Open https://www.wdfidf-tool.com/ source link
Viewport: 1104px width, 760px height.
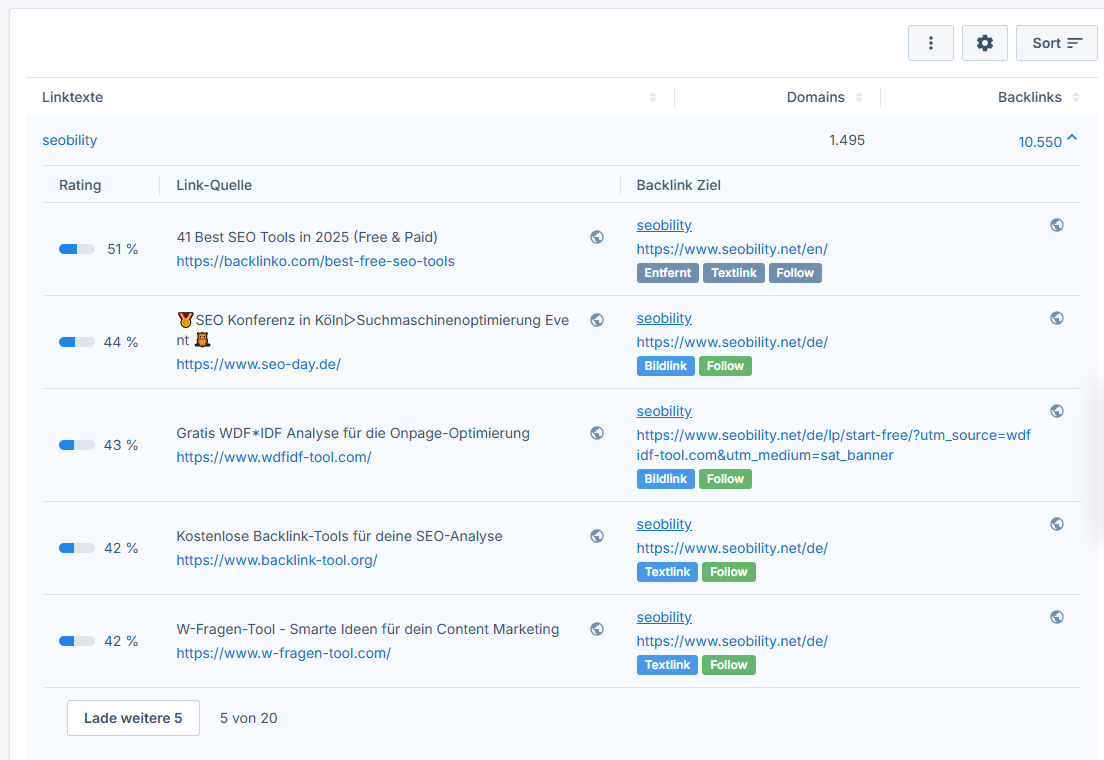[x=274, y=457]
